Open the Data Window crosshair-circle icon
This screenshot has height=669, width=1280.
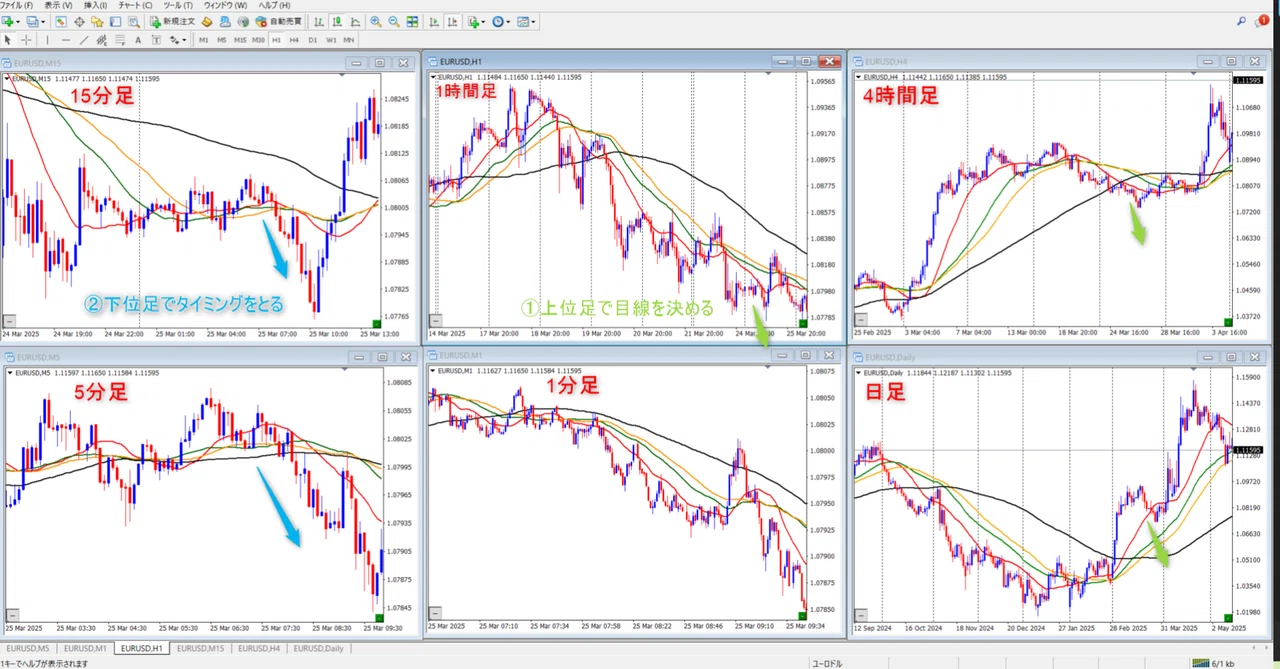pyautogui.click(x=79, y=21)
